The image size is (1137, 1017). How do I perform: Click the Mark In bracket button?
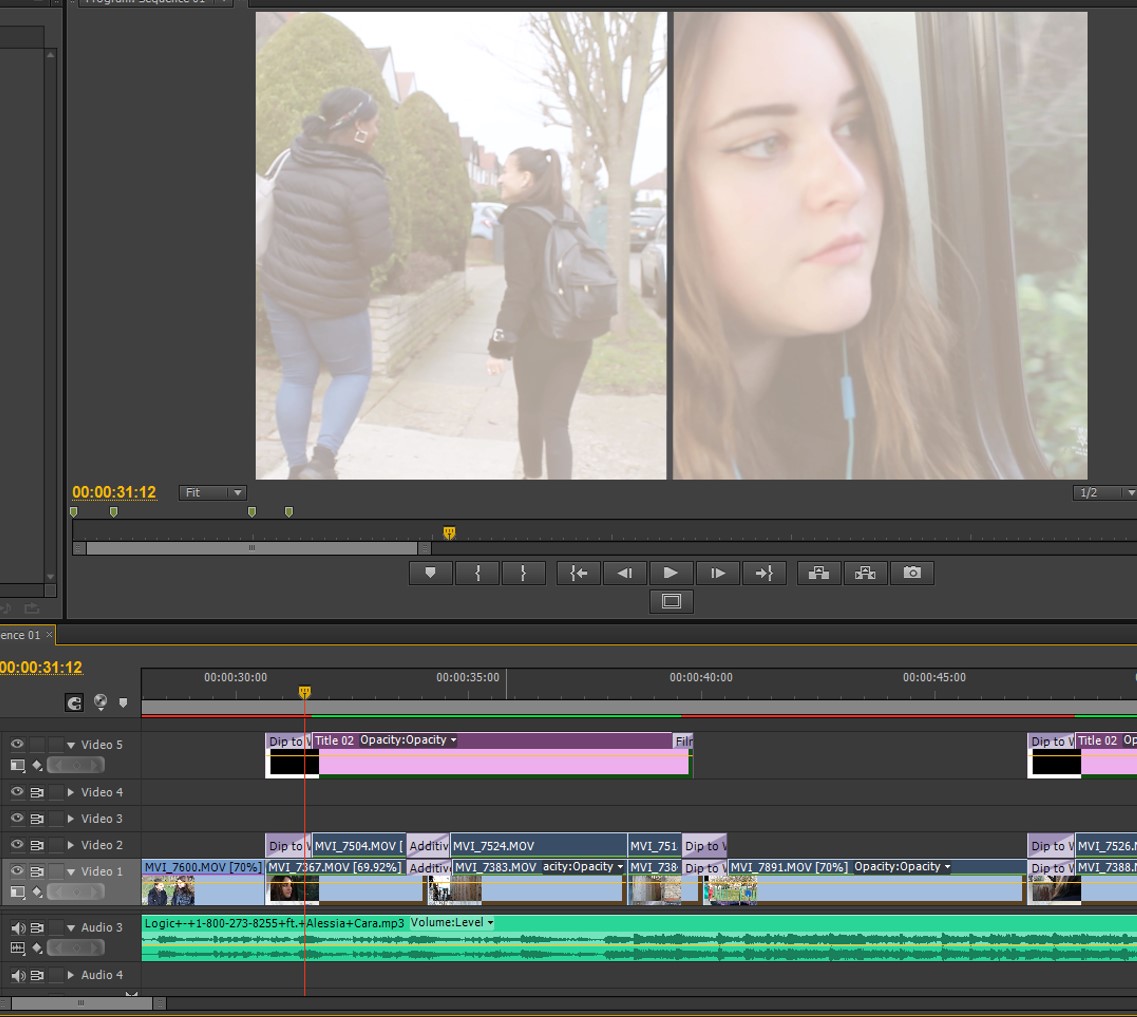coord(477,573)
